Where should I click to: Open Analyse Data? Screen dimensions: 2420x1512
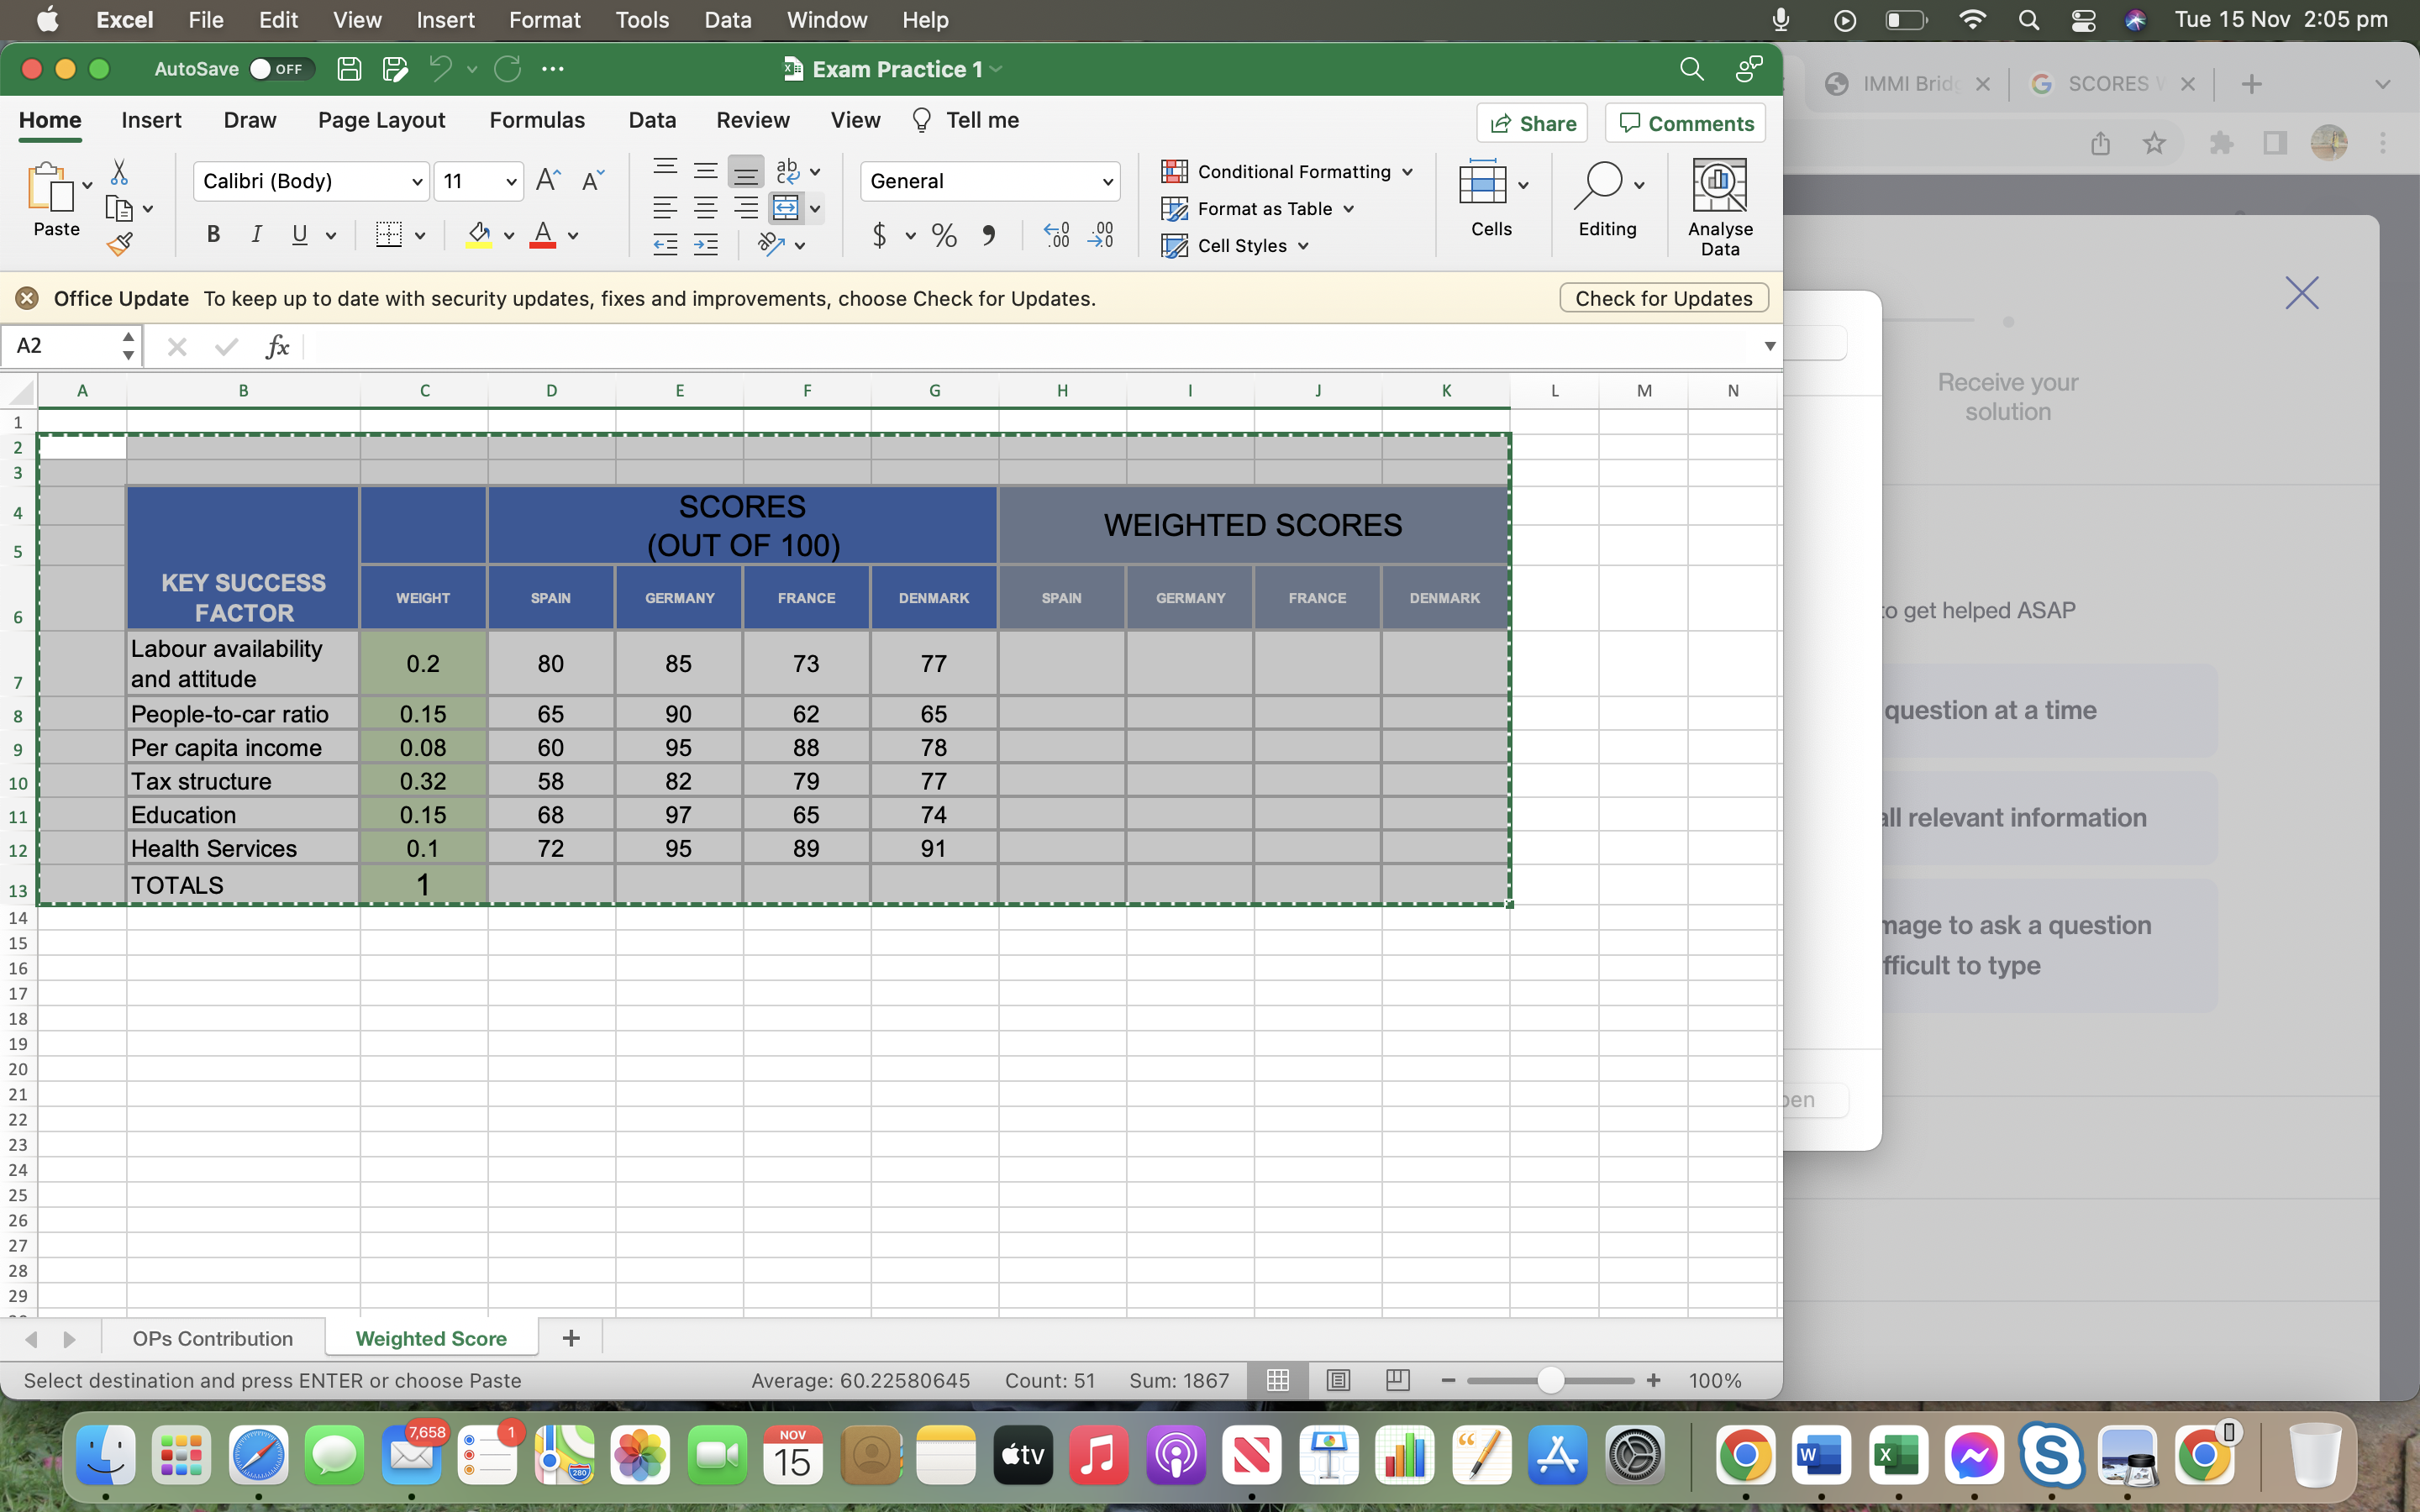1720,200
